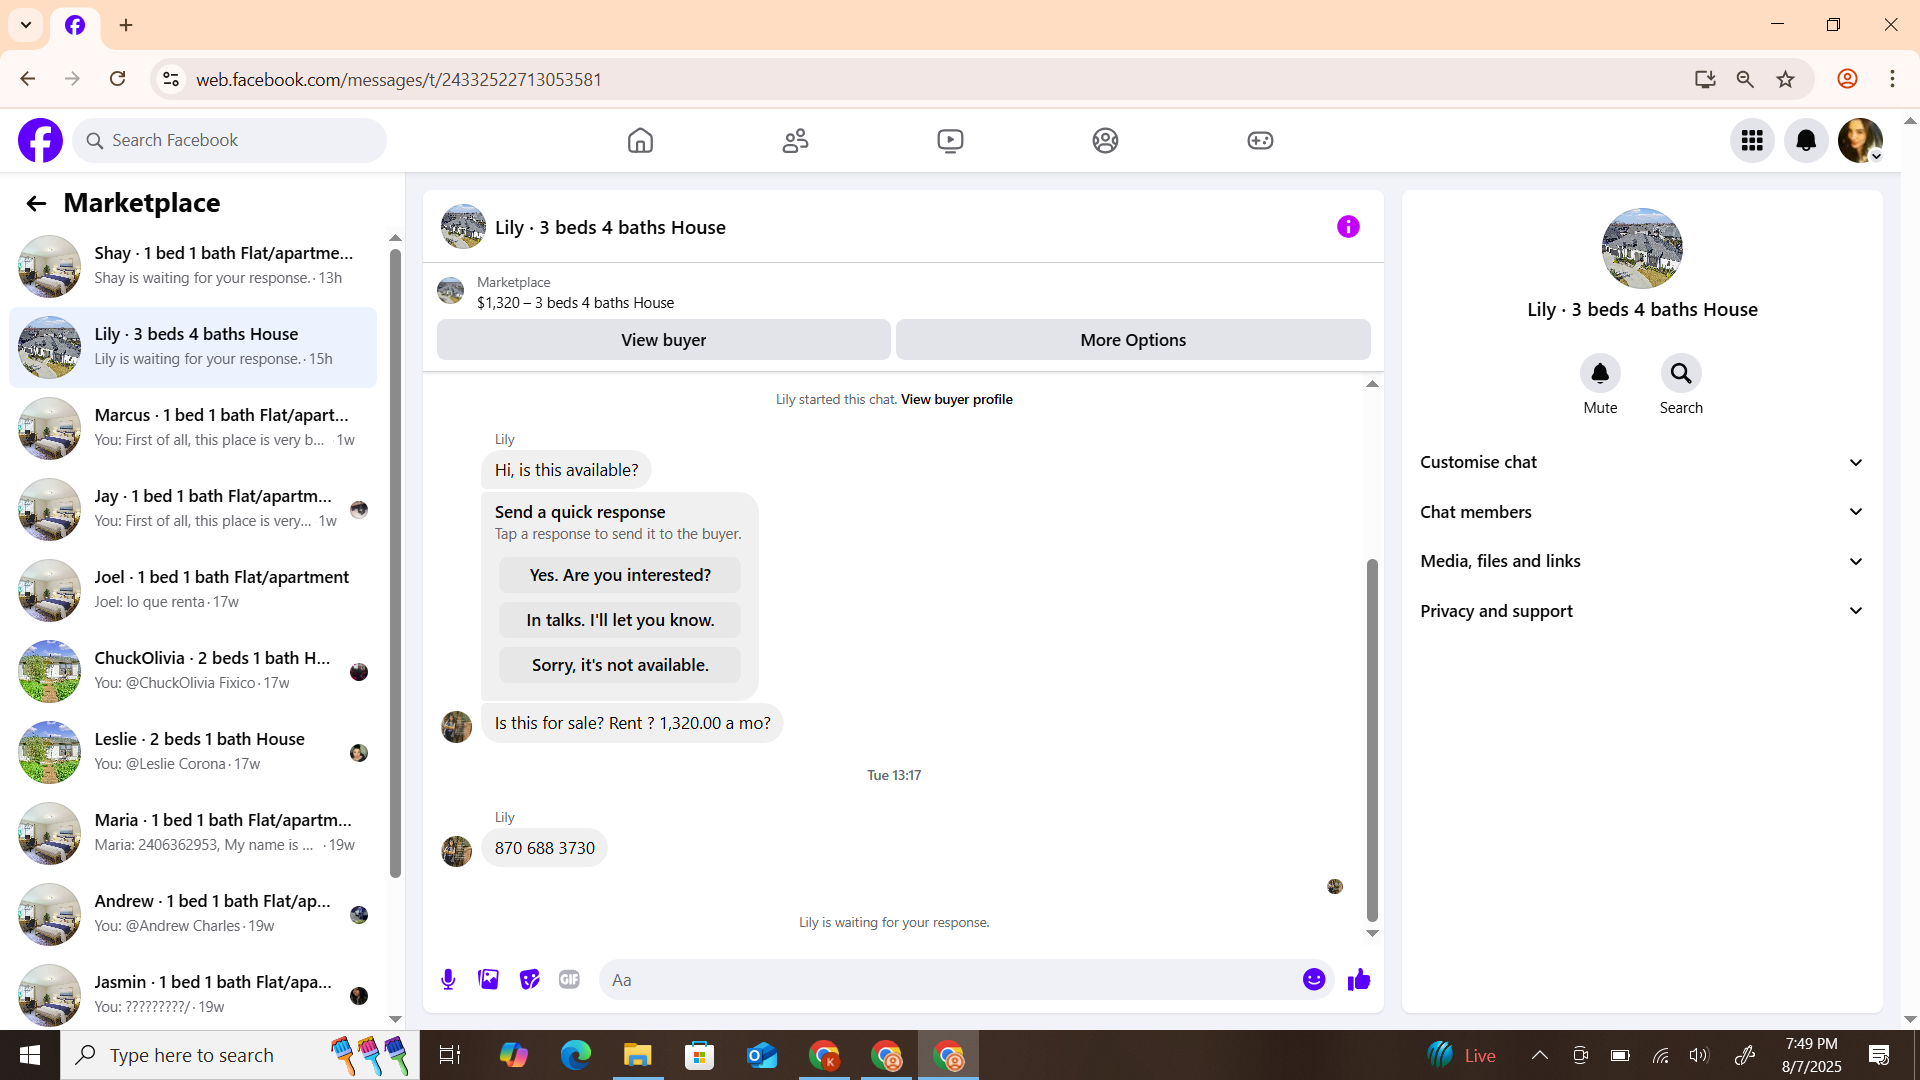Image resolution: width=1920 pixels, height=1080 pixels.
Task: Open the View buyer profile link
Action: point(956,399)
